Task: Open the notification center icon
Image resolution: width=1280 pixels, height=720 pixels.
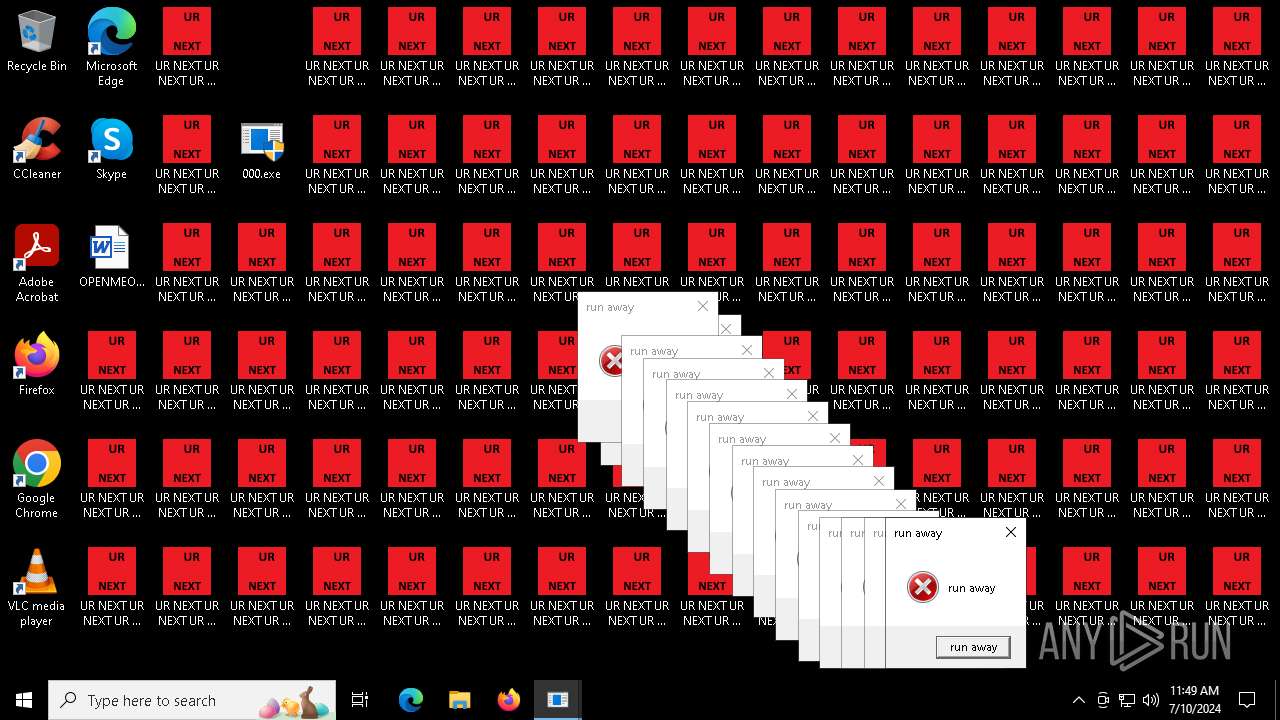Action: (1247, 700)
